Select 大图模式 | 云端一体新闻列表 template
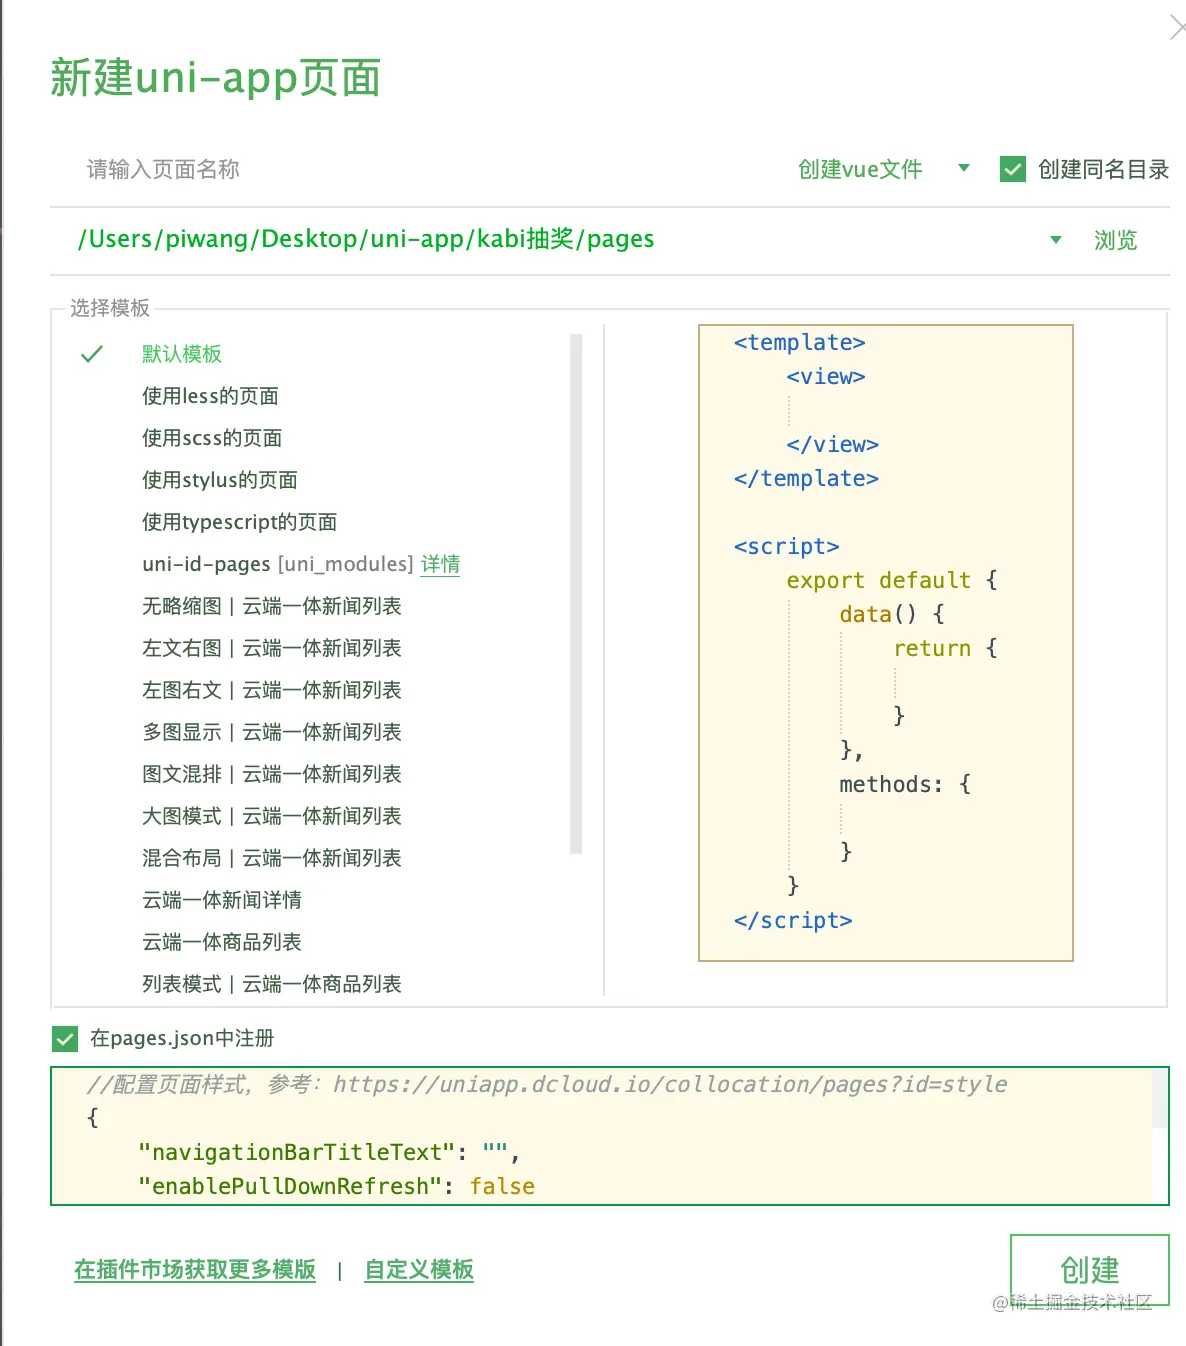 [272, 816]
